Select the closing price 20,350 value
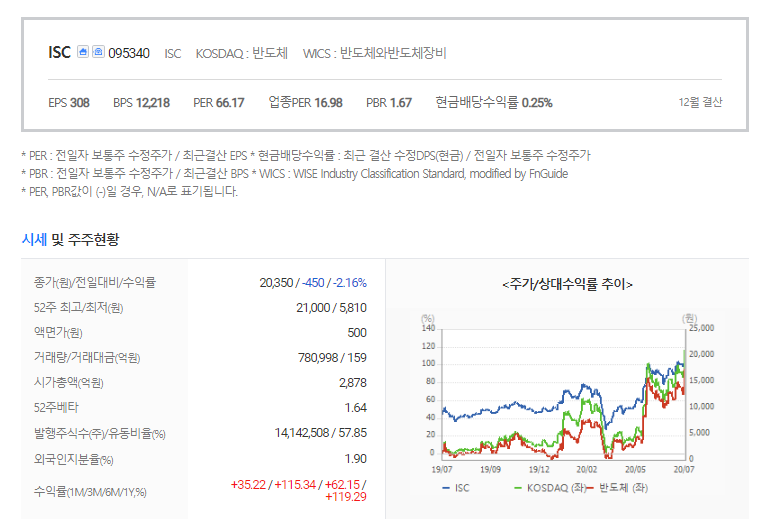Screen dimensions: 766x519 (276, 283)
